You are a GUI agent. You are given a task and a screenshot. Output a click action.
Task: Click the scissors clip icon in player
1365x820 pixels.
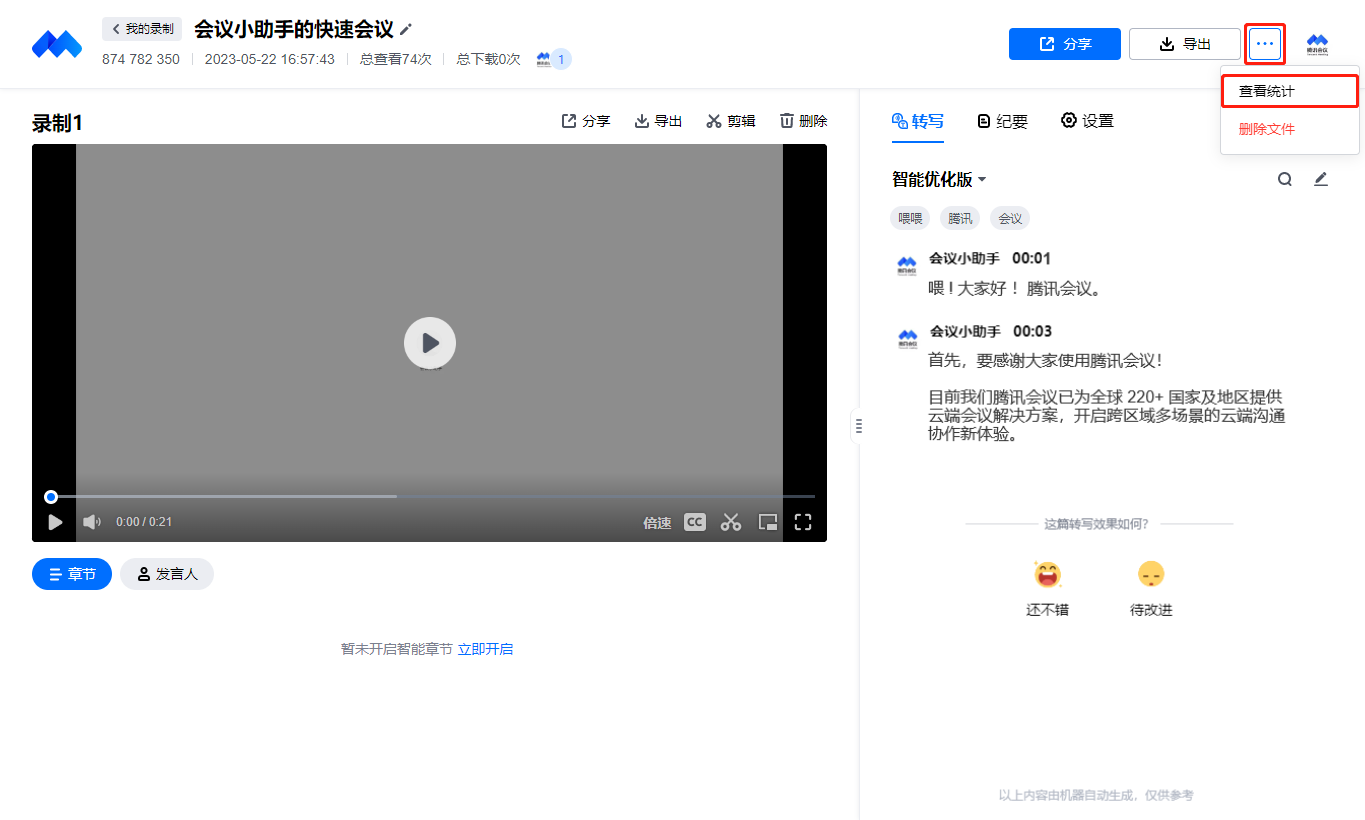click(731, 521)
